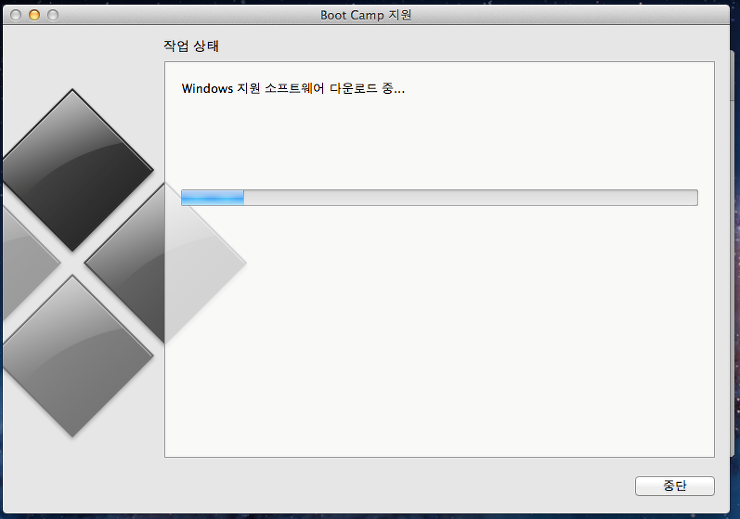Click the yellow minimize window button
740x519 pixels.
[x=34, y=15]
